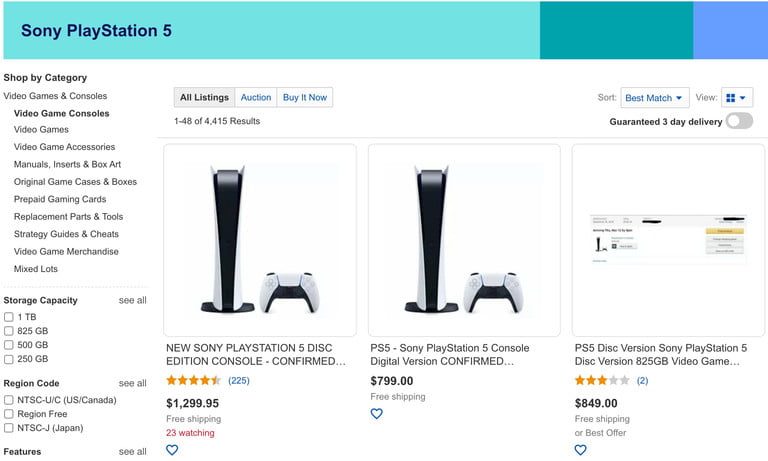Enable the 825 GB storage filter

click(x=9, y=331)
